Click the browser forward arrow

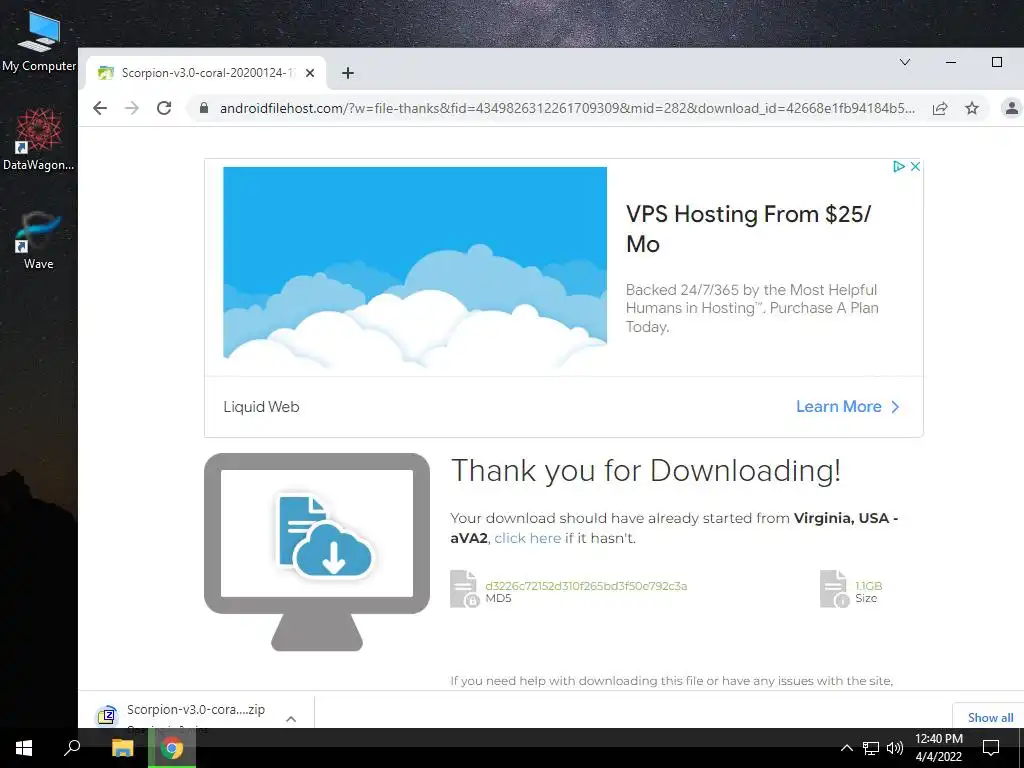click(x=132, y=108)
